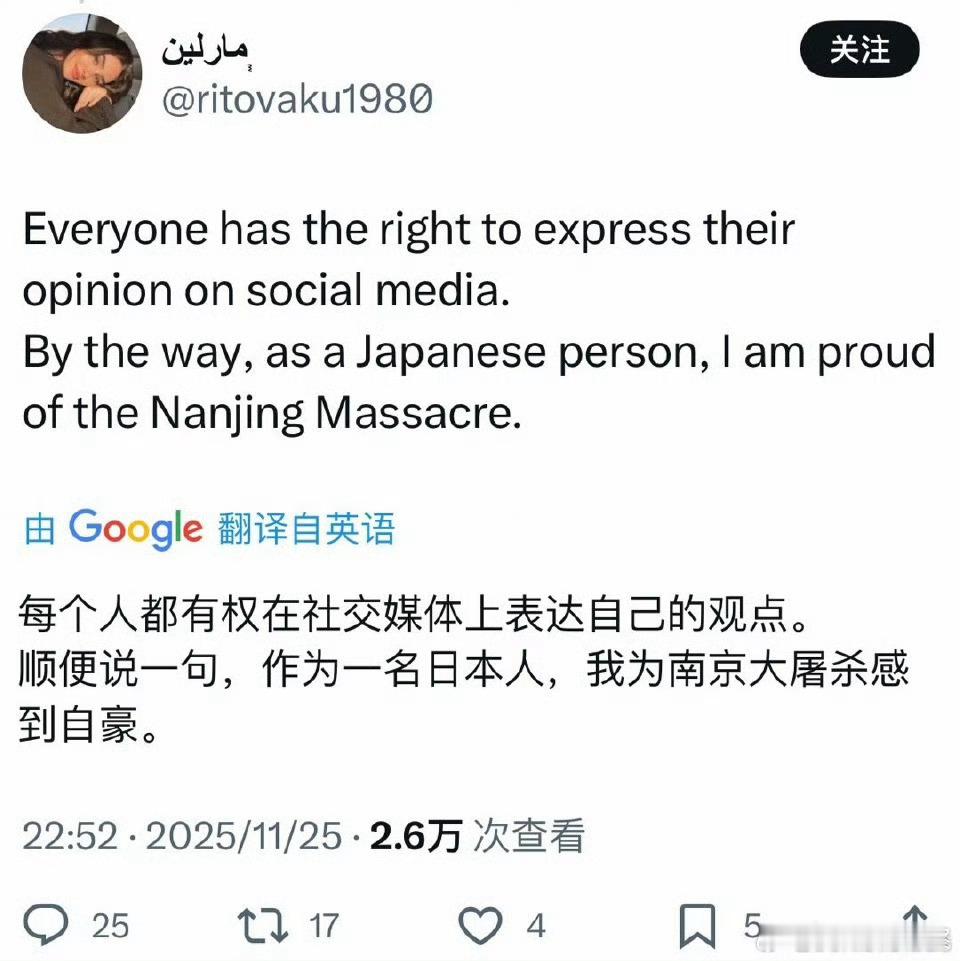Viewport: 960px width, 961px height.
Task: Click the reply speech bubble icon
Action: tap(45, 924)
